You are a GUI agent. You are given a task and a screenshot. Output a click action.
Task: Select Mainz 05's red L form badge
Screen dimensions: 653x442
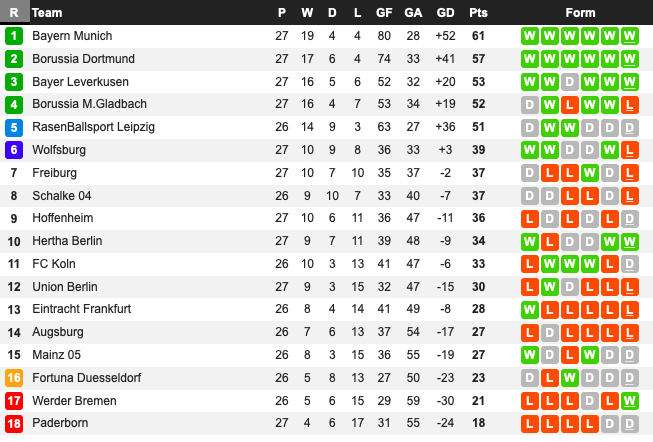[x=570, y=355]
